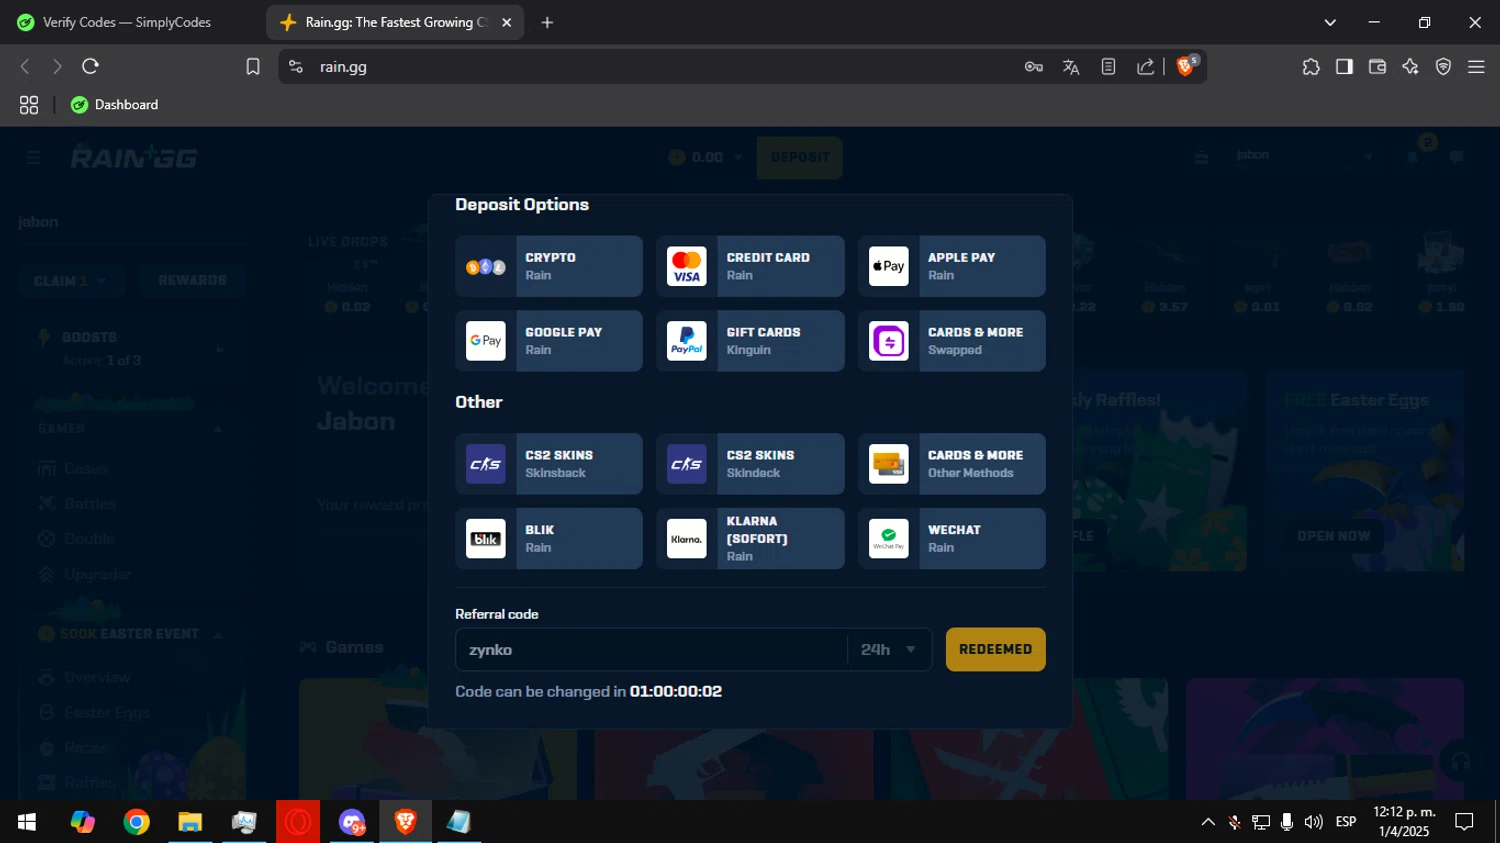Select BLIK deposit method
Viewport: 1500px width, 843px height.
[549, 539]
